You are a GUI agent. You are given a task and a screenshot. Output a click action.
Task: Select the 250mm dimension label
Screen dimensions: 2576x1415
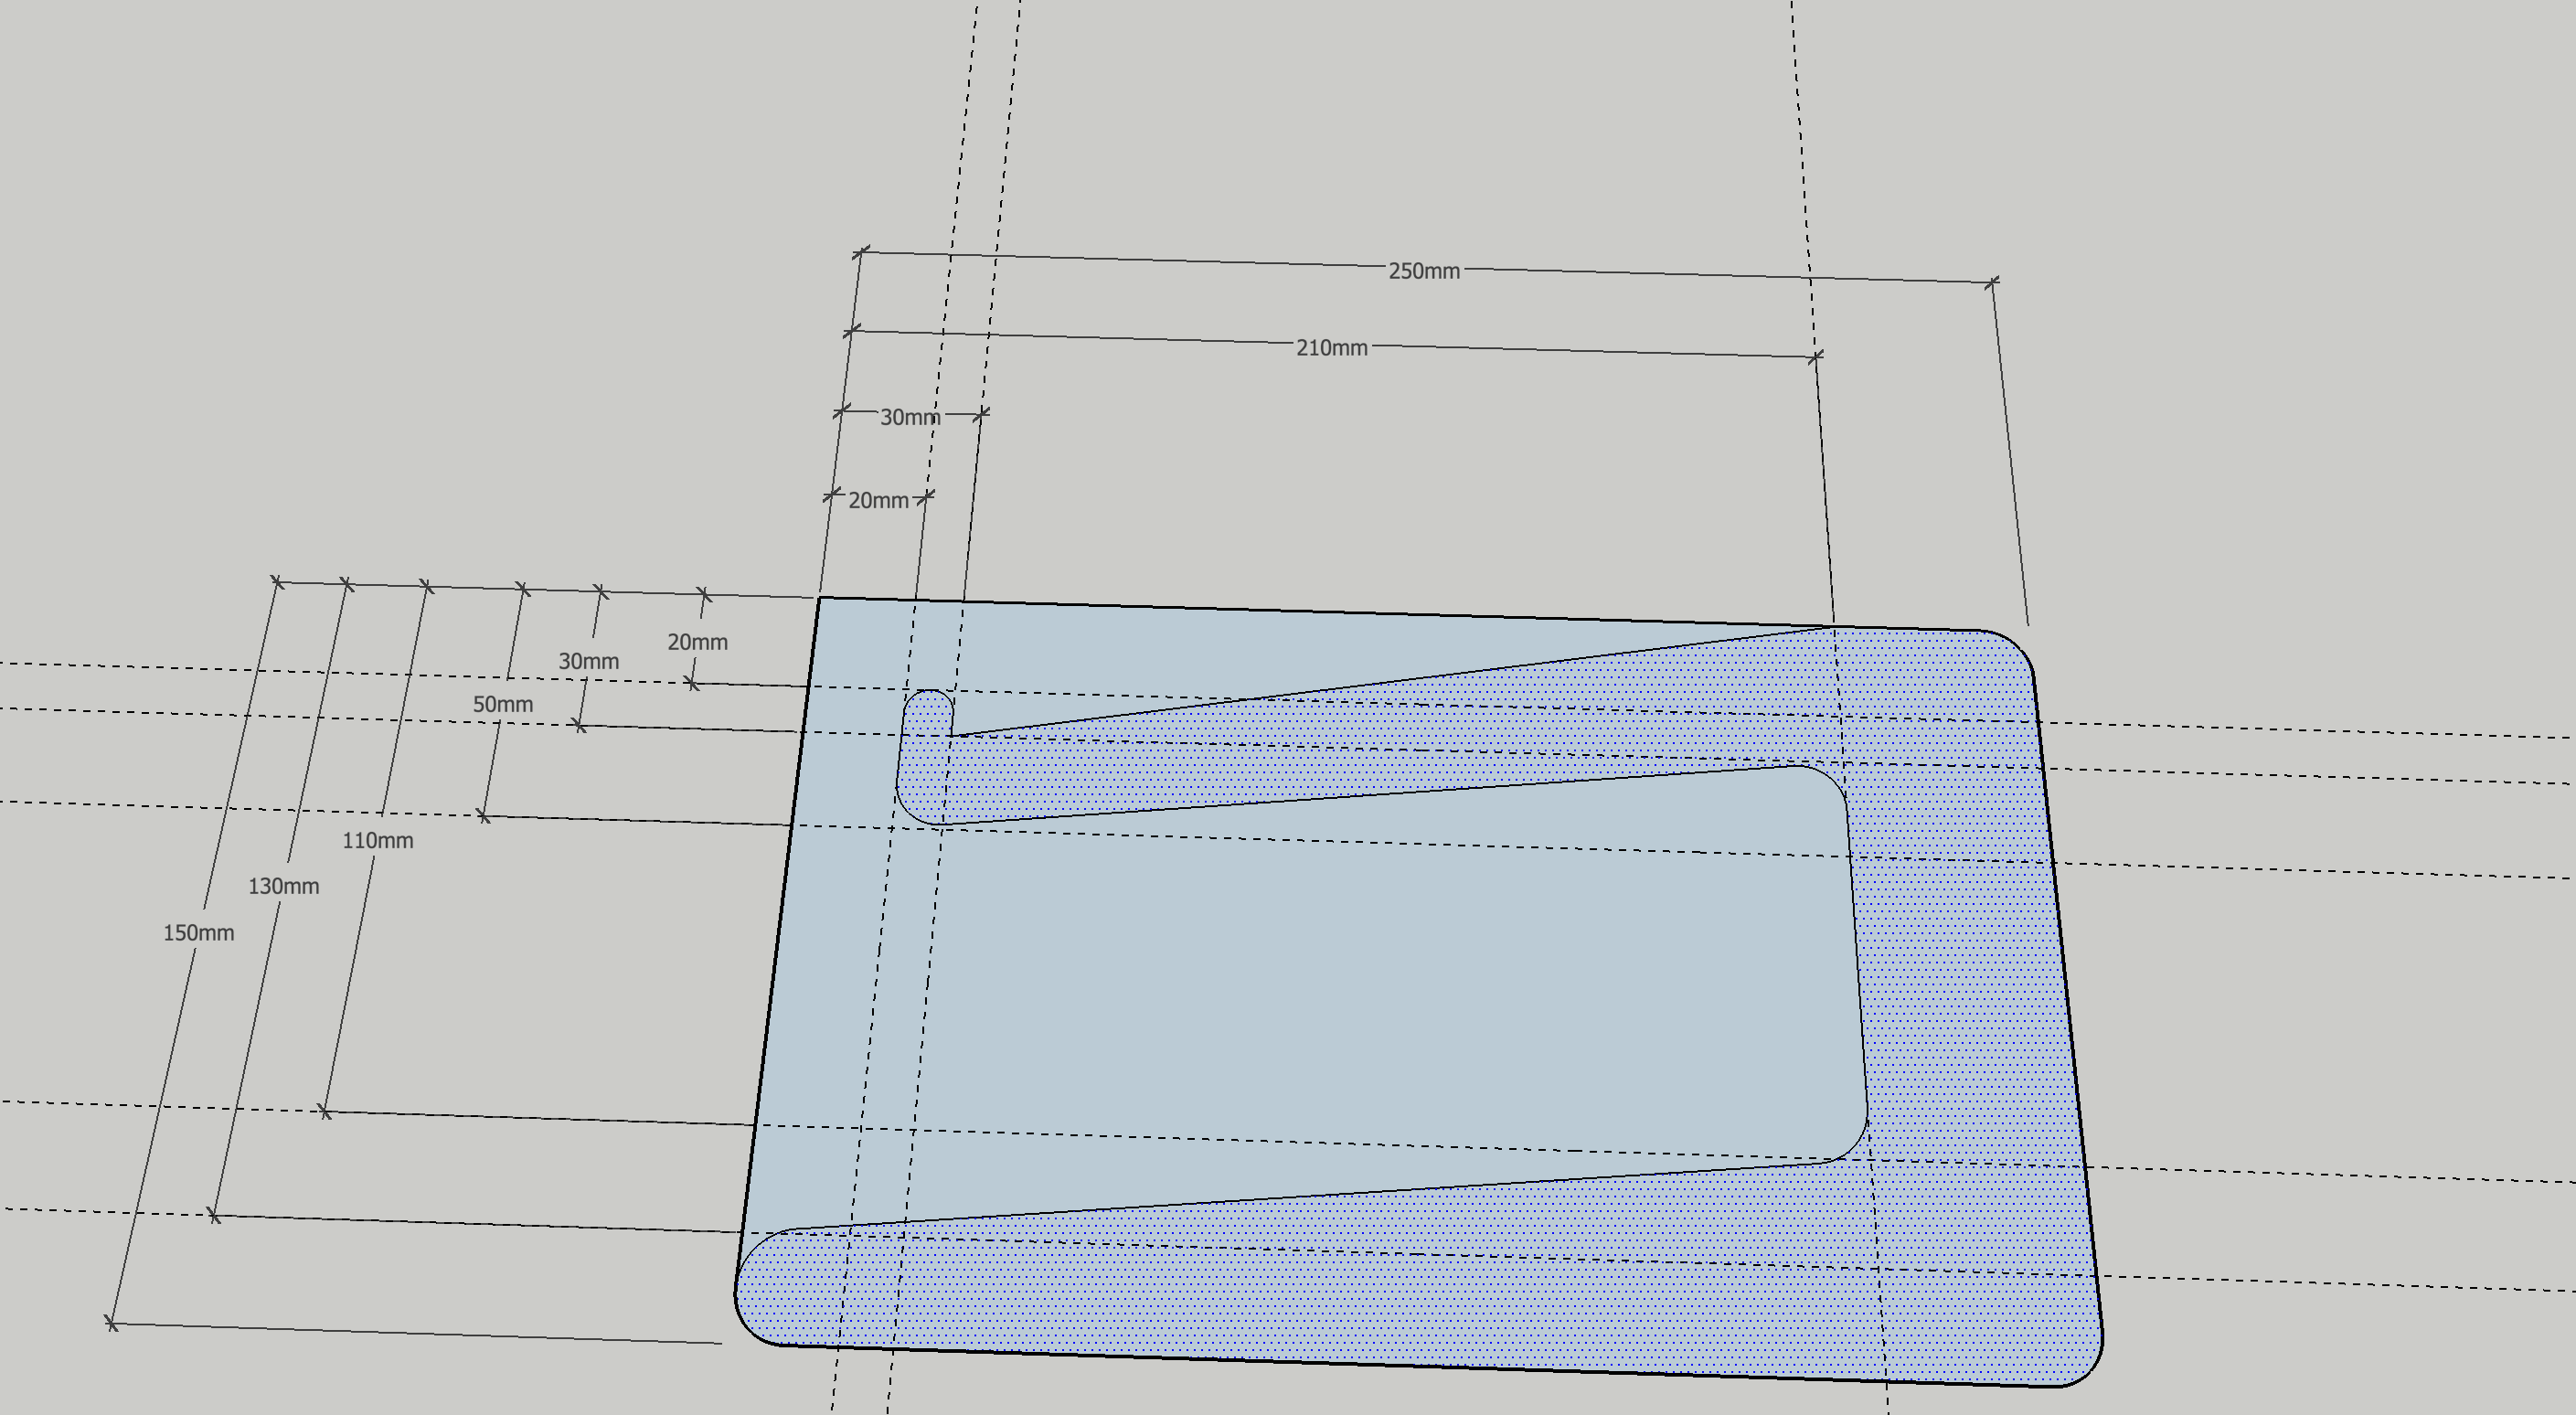pyautogui.click(x=1424, y=271)
